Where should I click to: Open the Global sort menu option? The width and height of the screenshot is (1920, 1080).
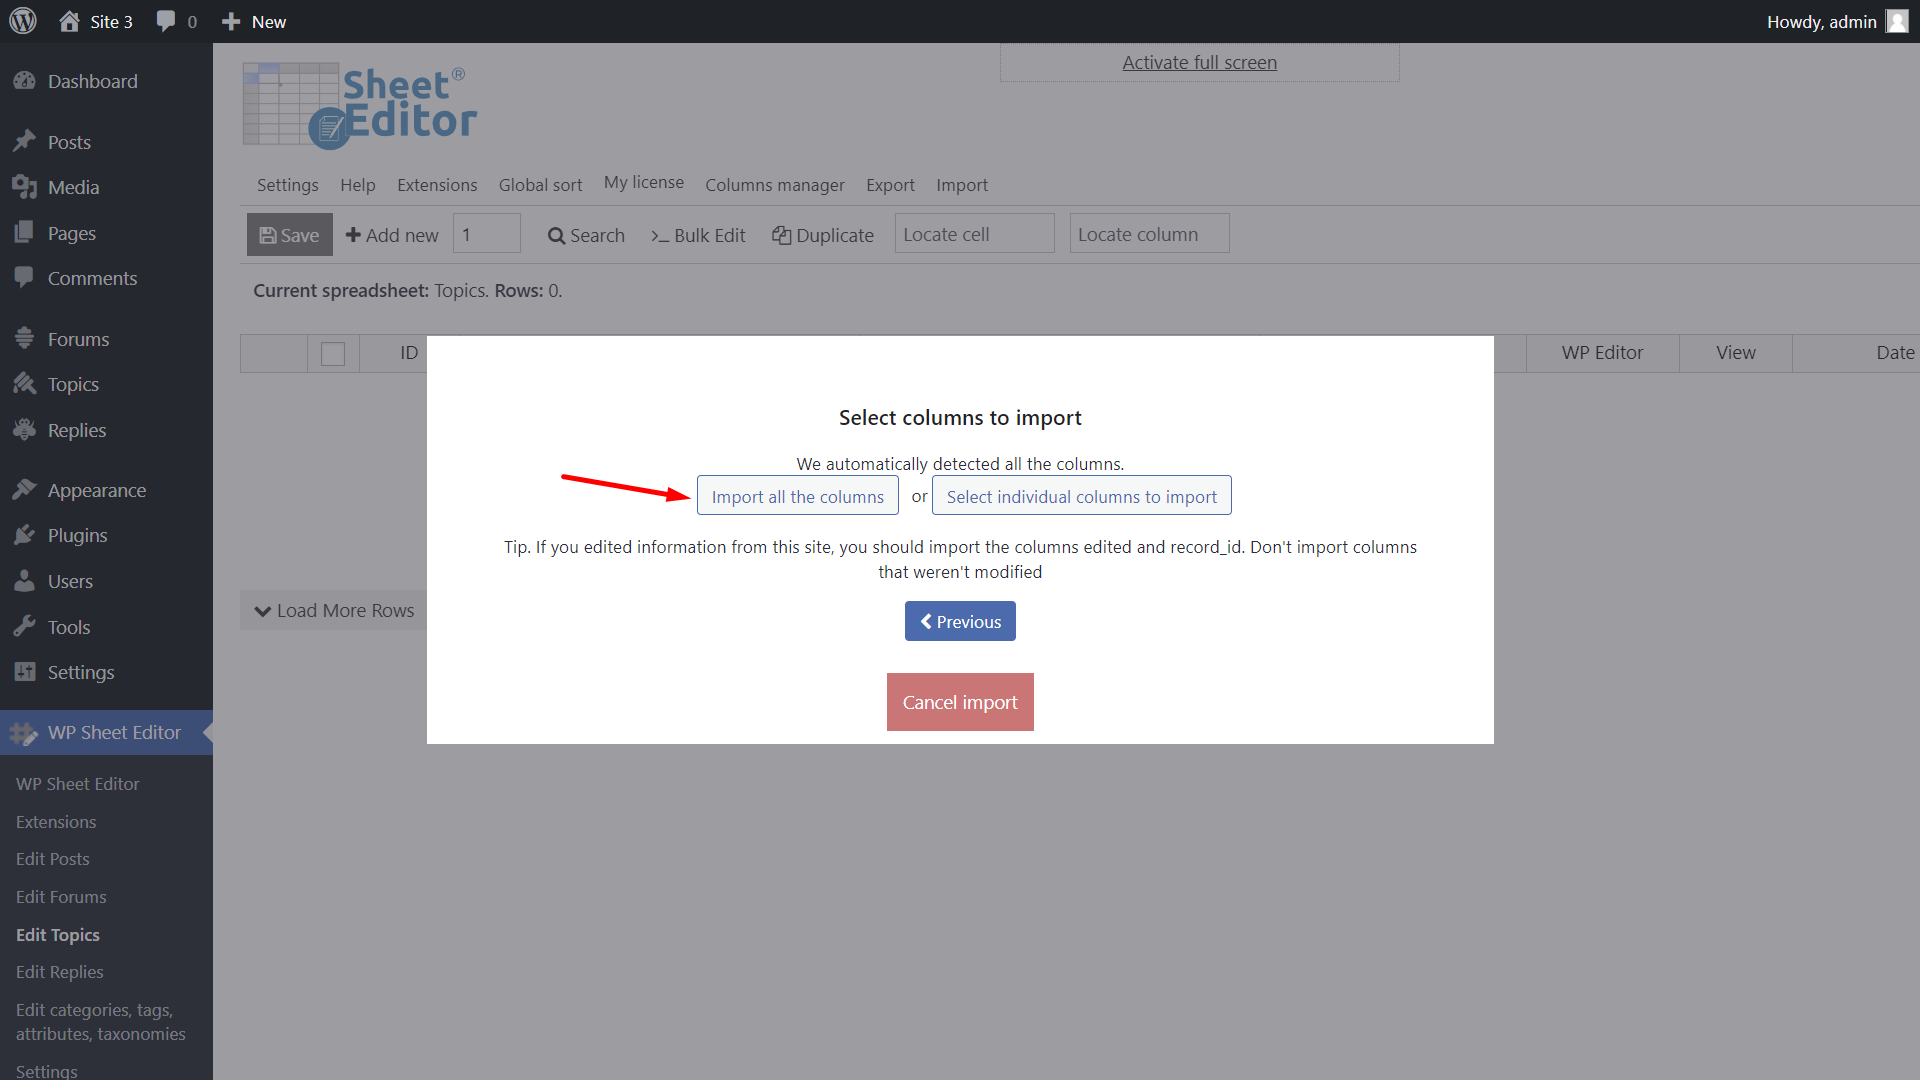tap(541, 185)
